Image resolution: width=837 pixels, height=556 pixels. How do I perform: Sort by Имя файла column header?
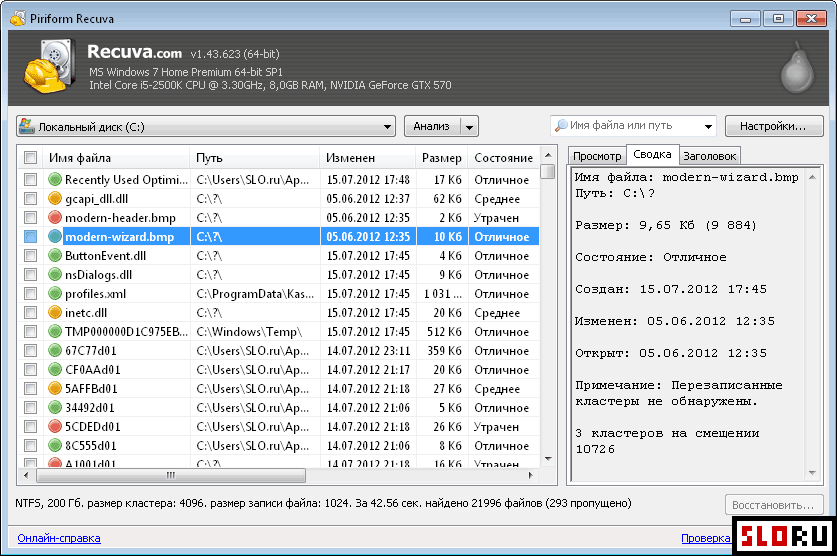(x=116, y=158)
